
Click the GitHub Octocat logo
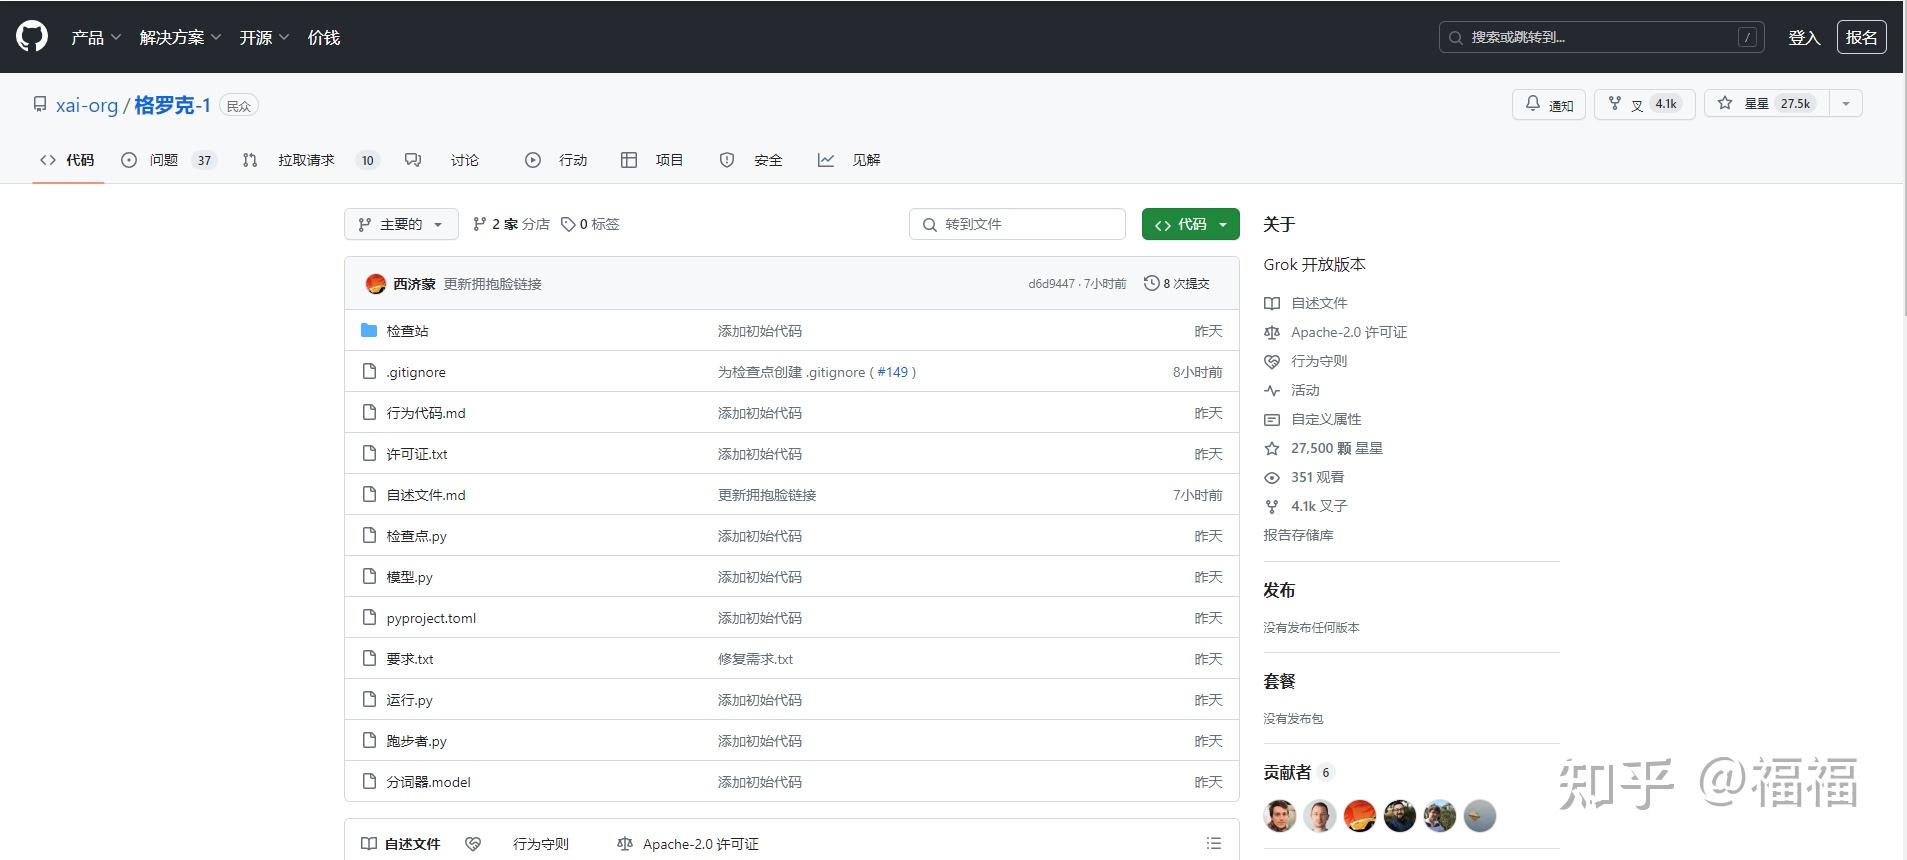point(32,37)
